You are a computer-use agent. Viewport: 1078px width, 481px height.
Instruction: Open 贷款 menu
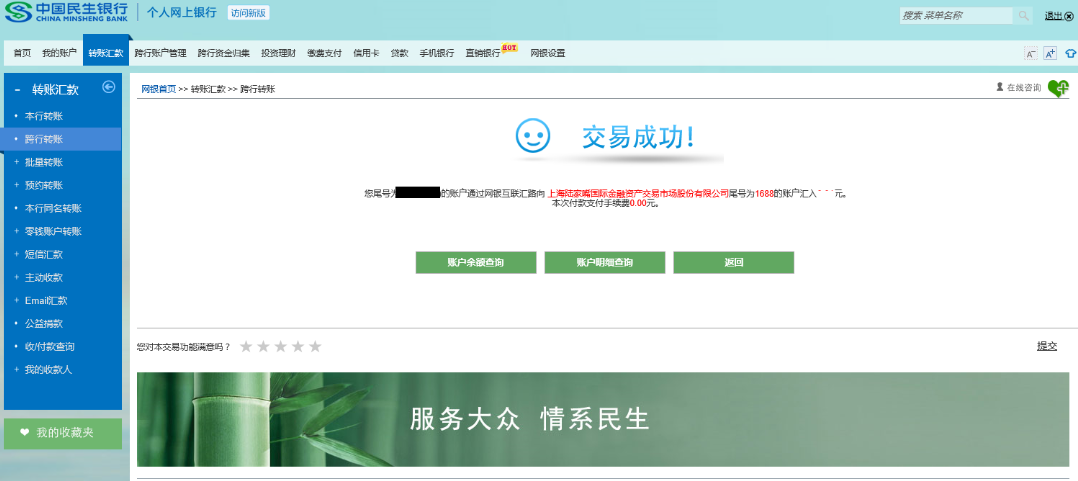[x=399, y=53]
